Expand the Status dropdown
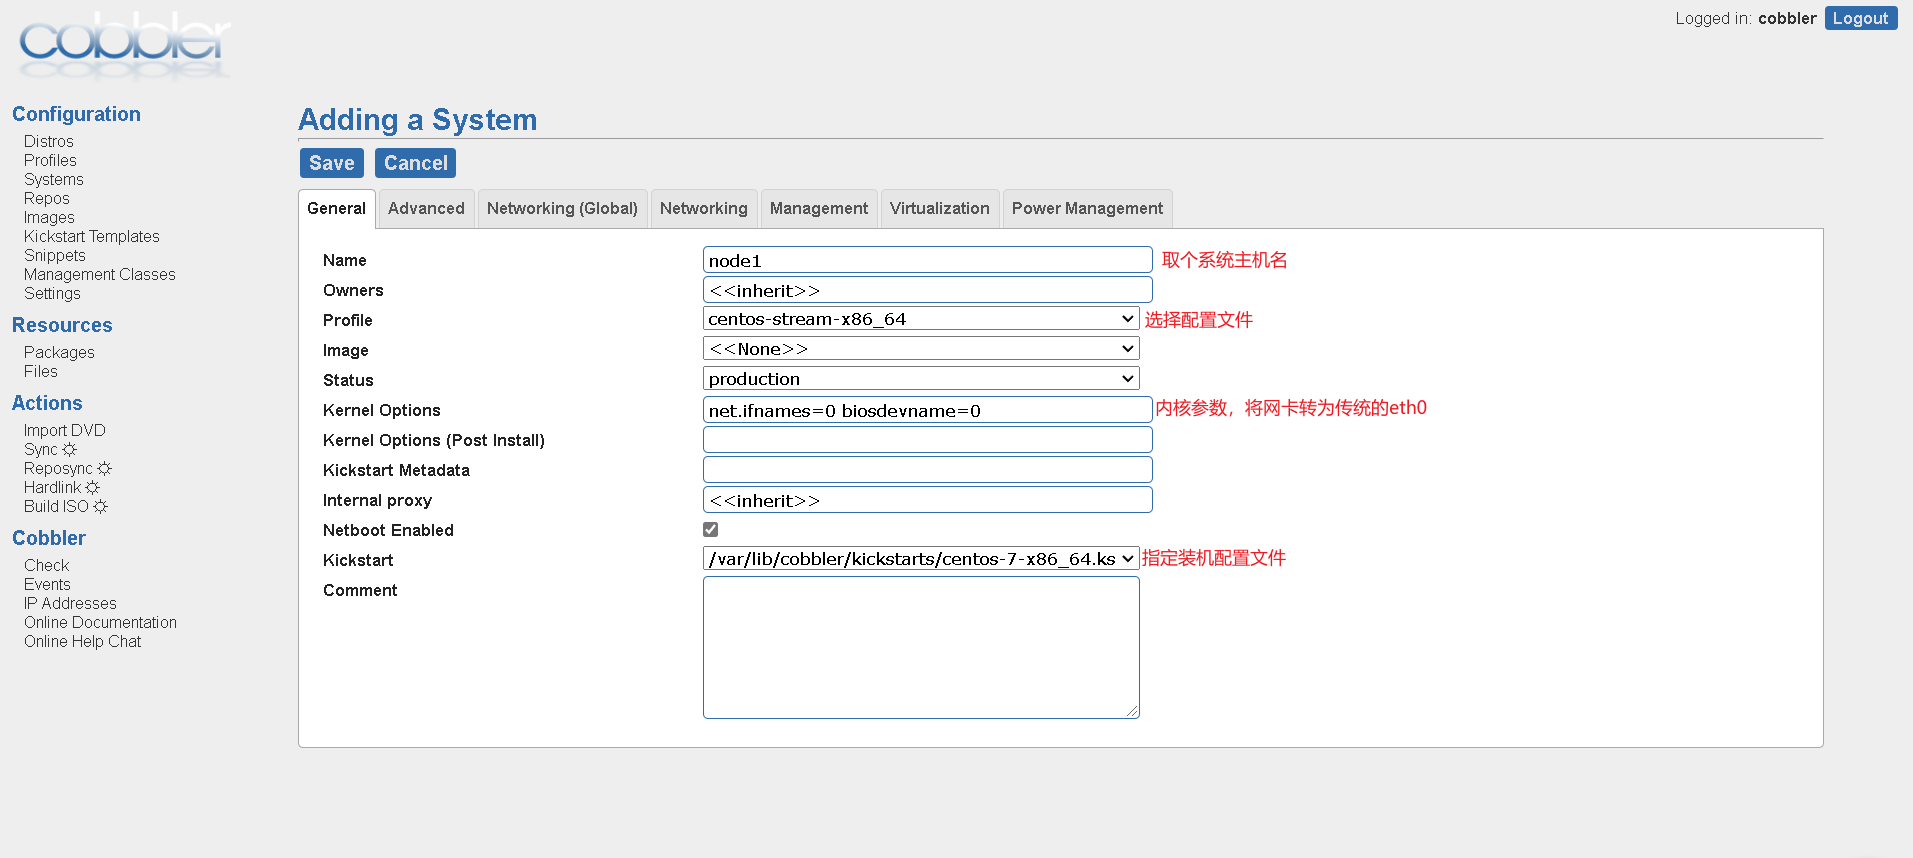 pos(921,379)
